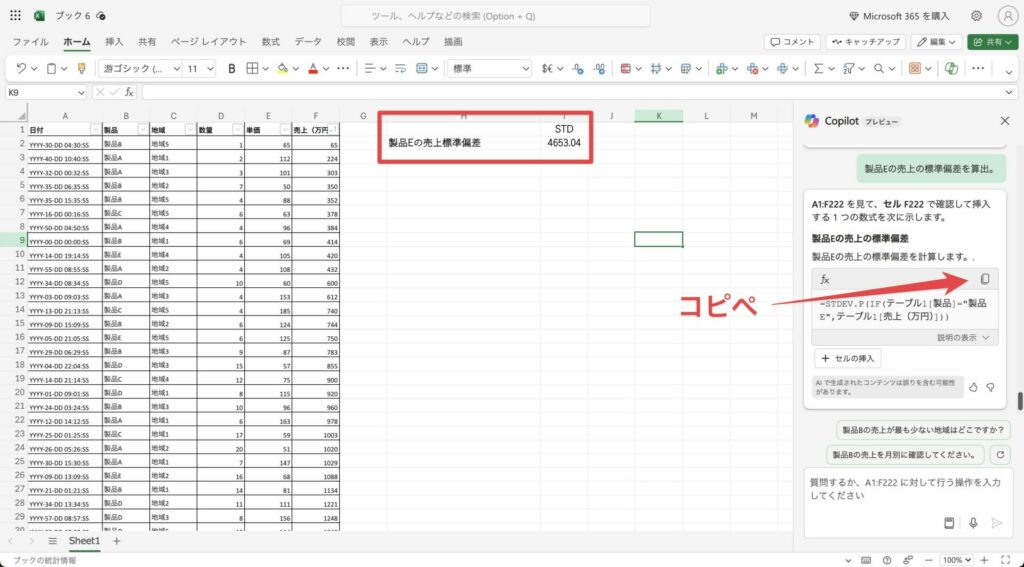The image size is (1024, 567).
Task: Switch to the 数式 tab
Action: [x=270, y=42]
